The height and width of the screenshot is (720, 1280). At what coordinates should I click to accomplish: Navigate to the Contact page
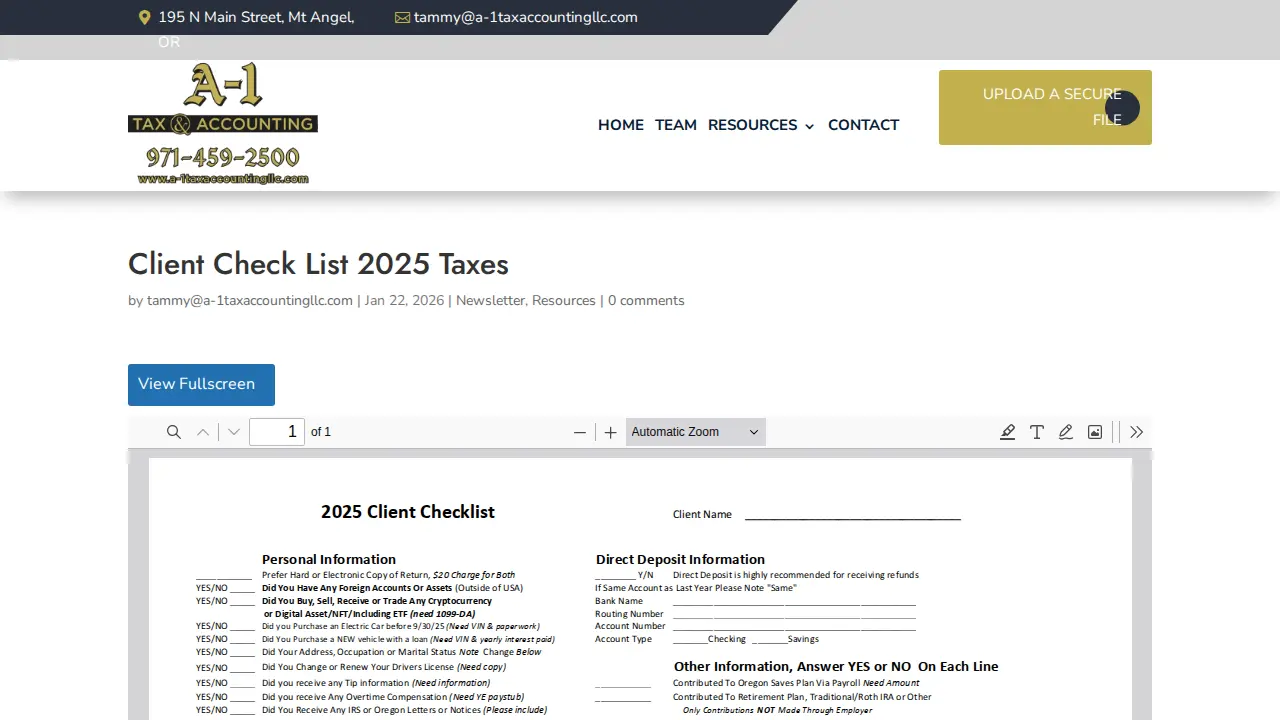(863, 125)
